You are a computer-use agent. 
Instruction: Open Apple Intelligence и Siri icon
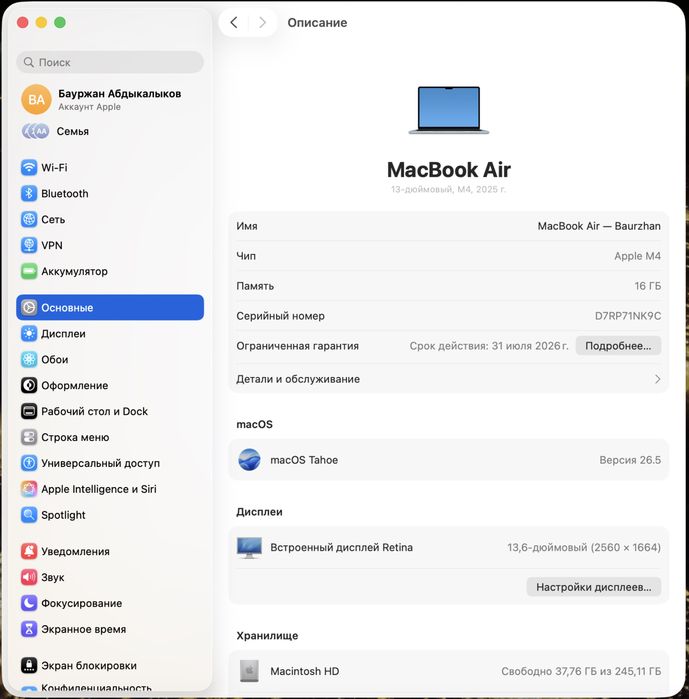coord(29,489)
